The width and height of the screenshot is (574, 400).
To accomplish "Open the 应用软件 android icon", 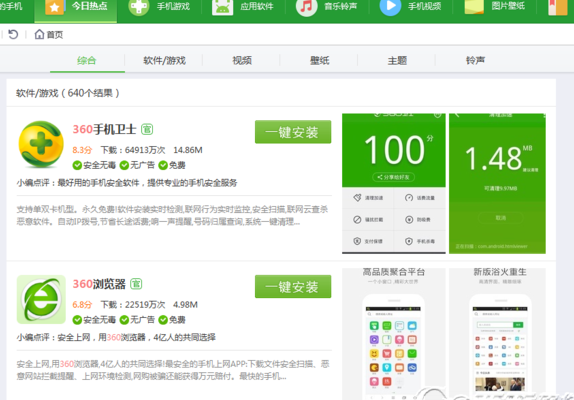I will coord(223,7).
